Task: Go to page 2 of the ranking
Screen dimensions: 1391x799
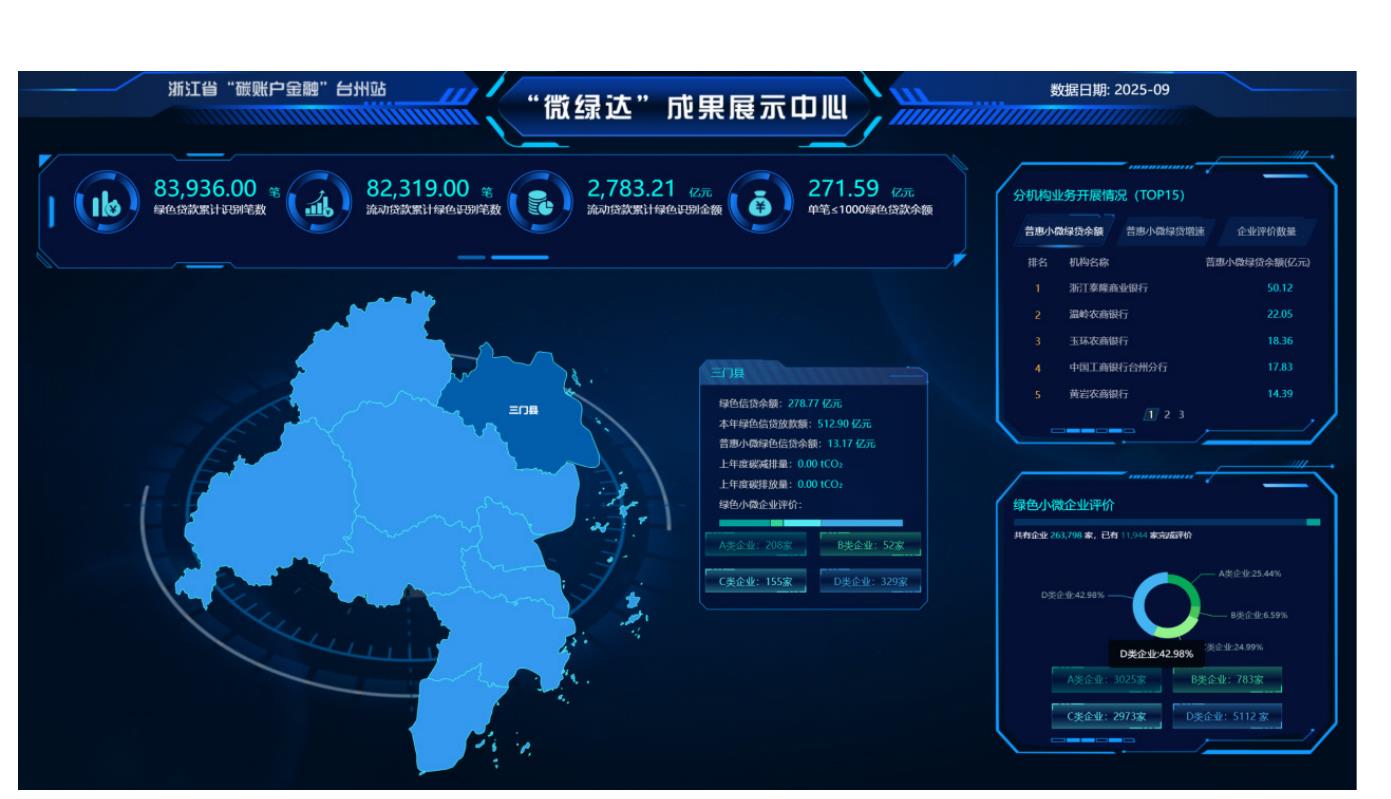Action: pos(1166,414)
